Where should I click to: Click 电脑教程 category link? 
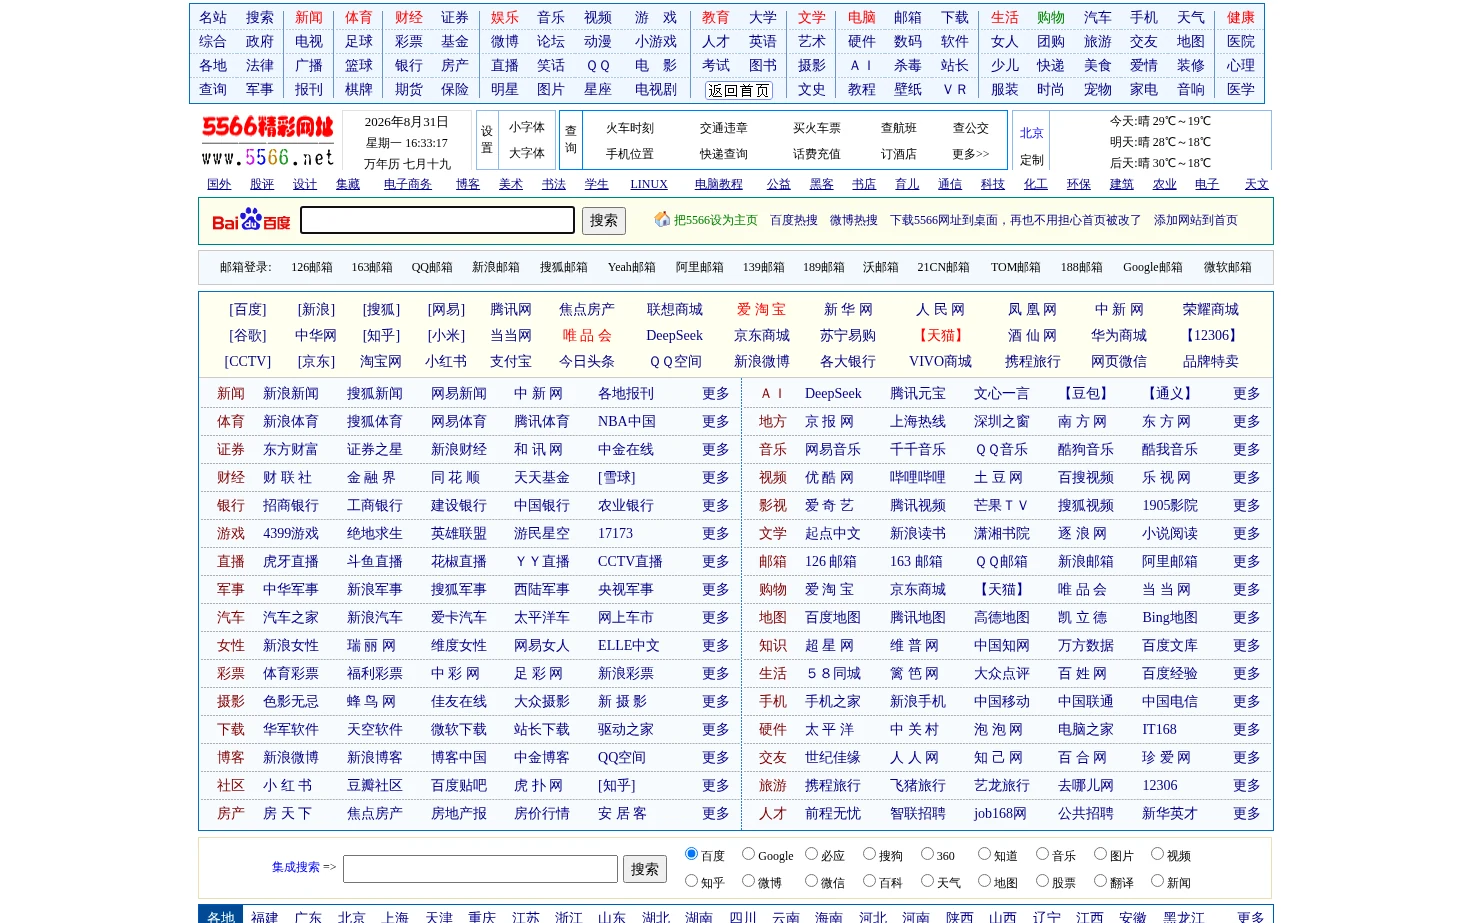coord(719,184)
